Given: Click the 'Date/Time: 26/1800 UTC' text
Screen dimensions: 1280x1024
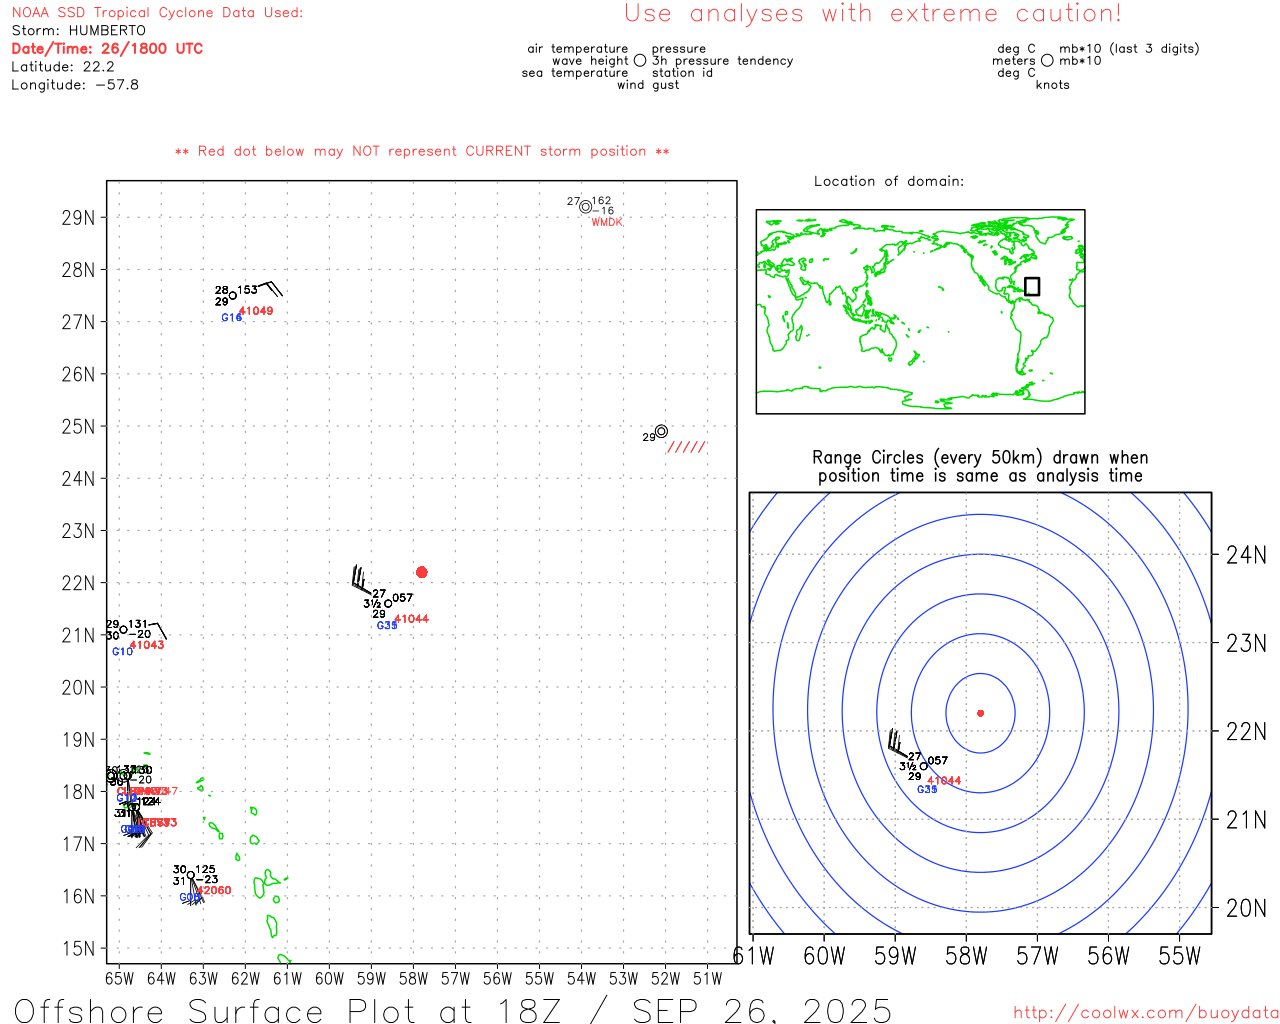Looking at the screenshot, I should (x=107, y=48).
